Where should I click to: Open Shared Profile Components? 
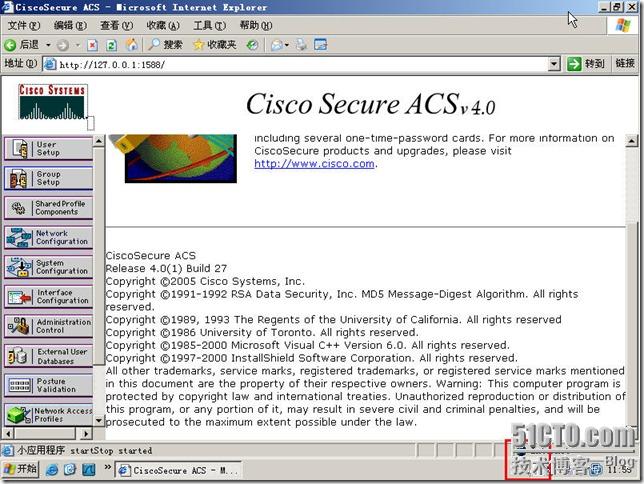click(x=48, y=208)
